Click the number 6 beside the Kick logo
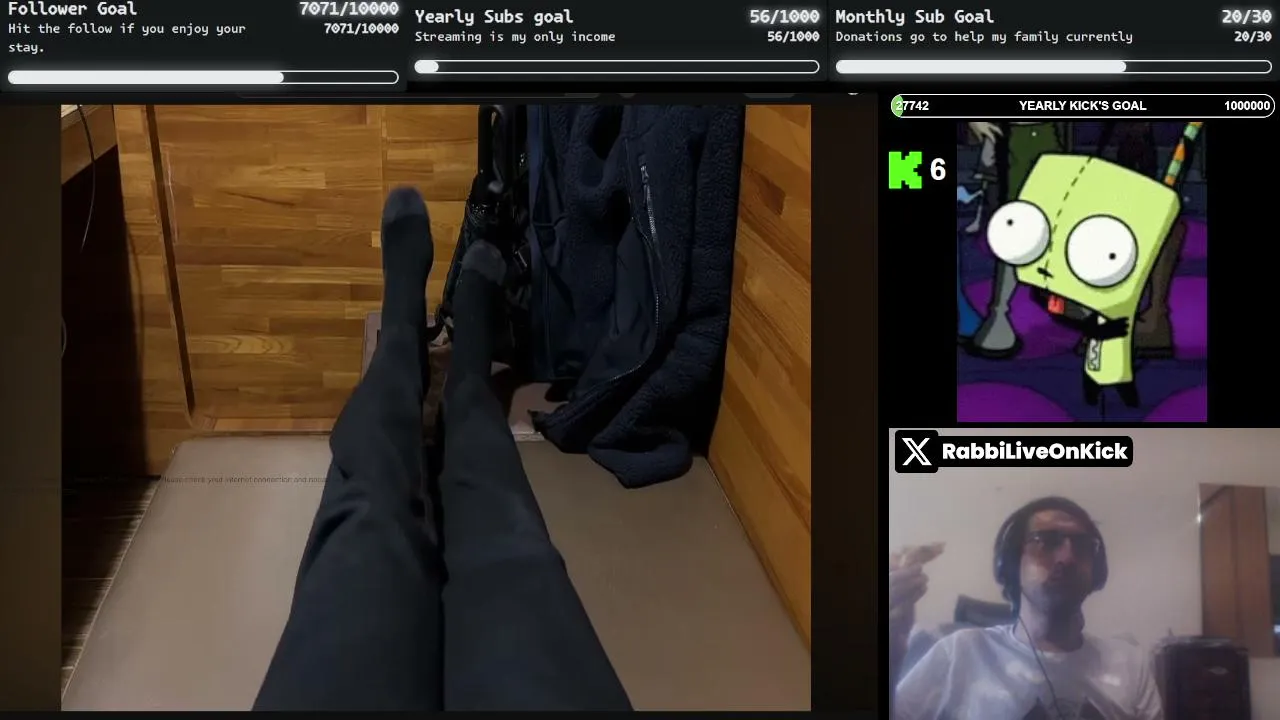The width and height of the screenshot is (1280, 720). (x=938, y=171)
